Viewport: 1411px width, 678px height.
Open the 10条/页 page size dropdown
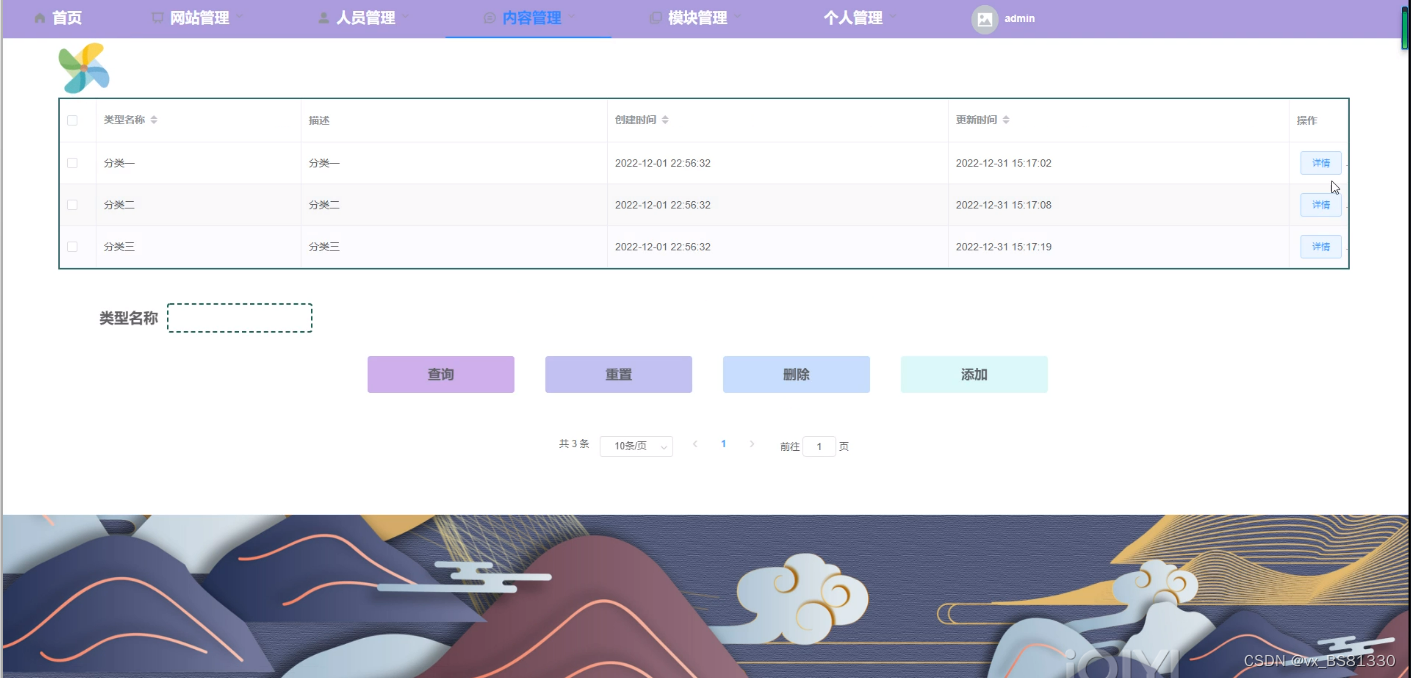(636, 446)
